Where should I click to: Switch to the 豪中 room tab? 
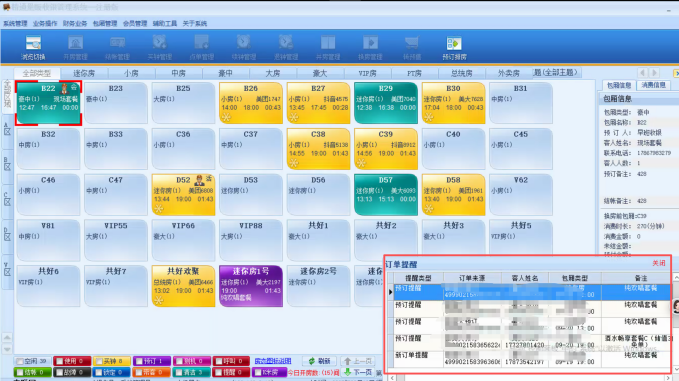(226, 74)
